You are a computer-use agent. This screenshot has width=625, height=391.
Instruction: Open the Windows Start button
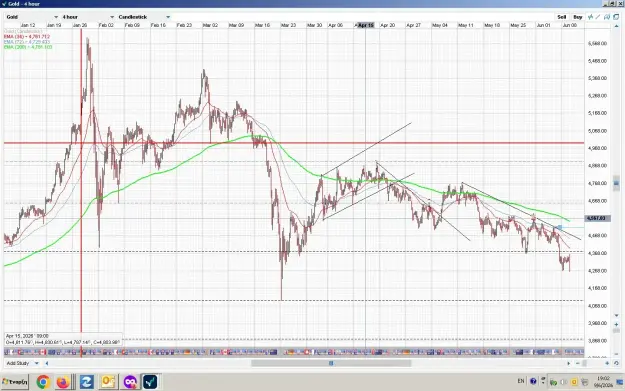point(15,382)
